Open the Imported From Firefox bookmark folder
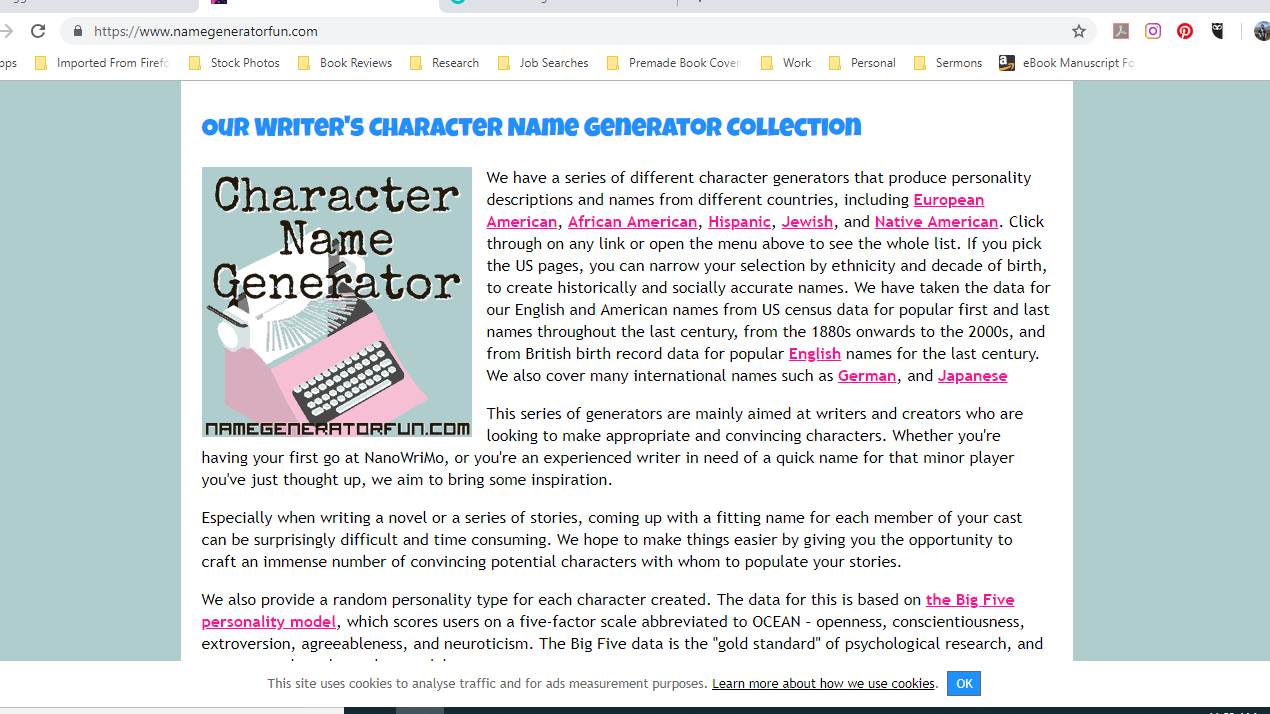 (102, 63)
